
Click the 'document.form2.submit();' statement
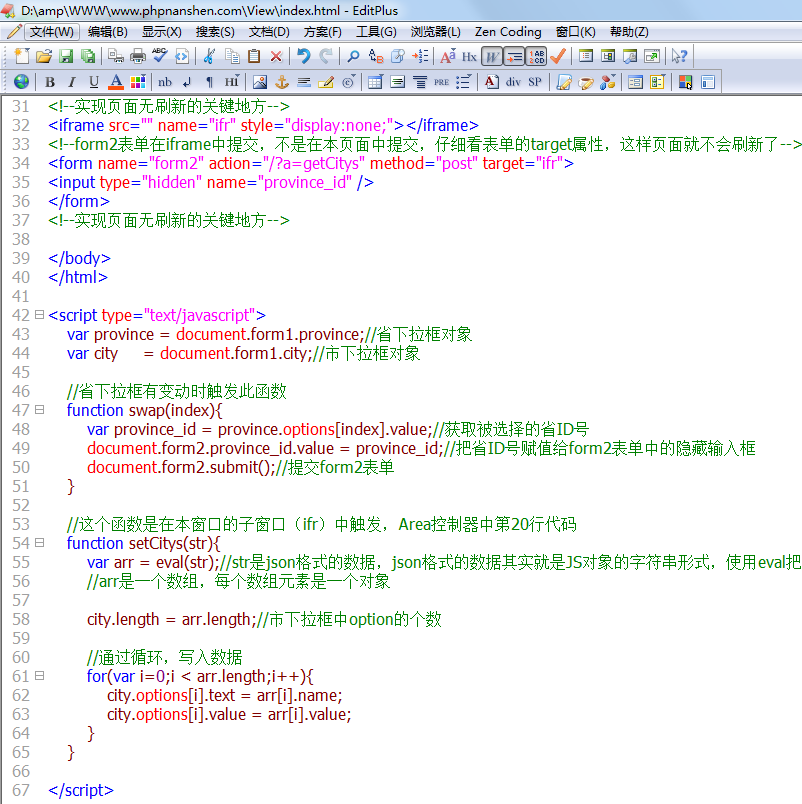point(181,467)
